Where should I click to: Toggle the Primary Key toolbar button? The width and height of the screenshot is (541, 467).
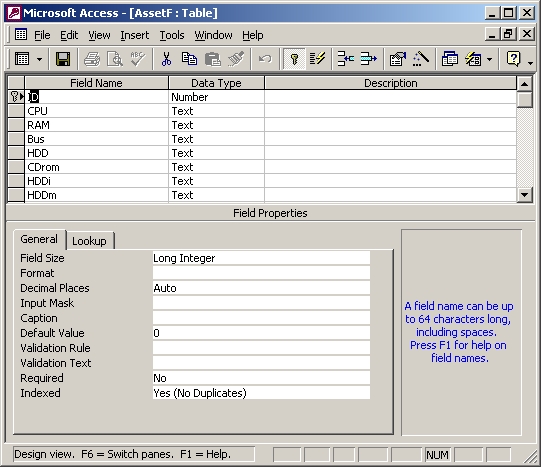294,59
